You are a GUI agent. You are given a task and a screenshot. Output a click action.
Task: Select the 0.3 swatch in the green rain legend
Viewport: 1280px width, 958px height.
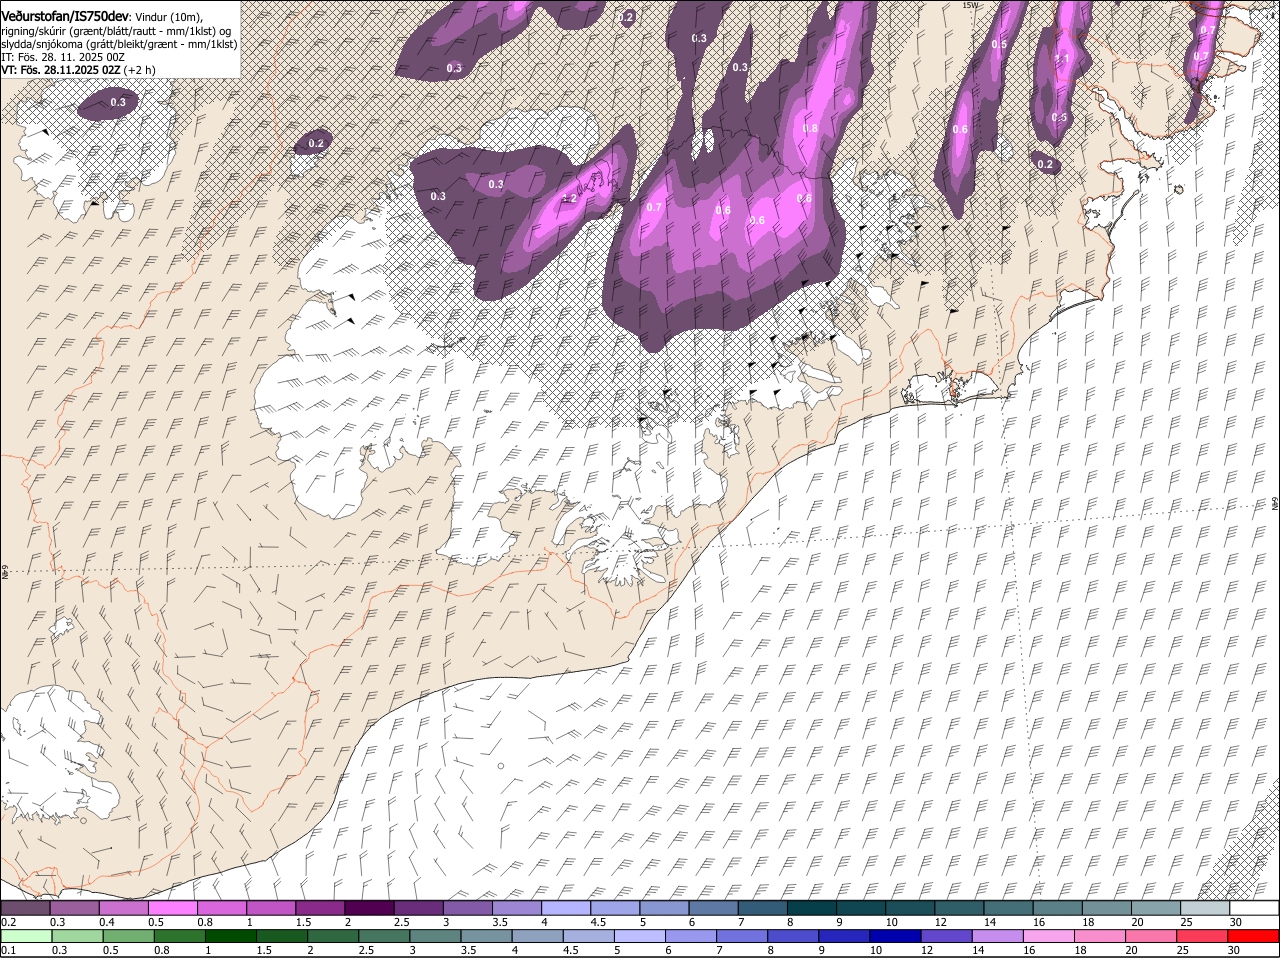[x=77, y=936]
